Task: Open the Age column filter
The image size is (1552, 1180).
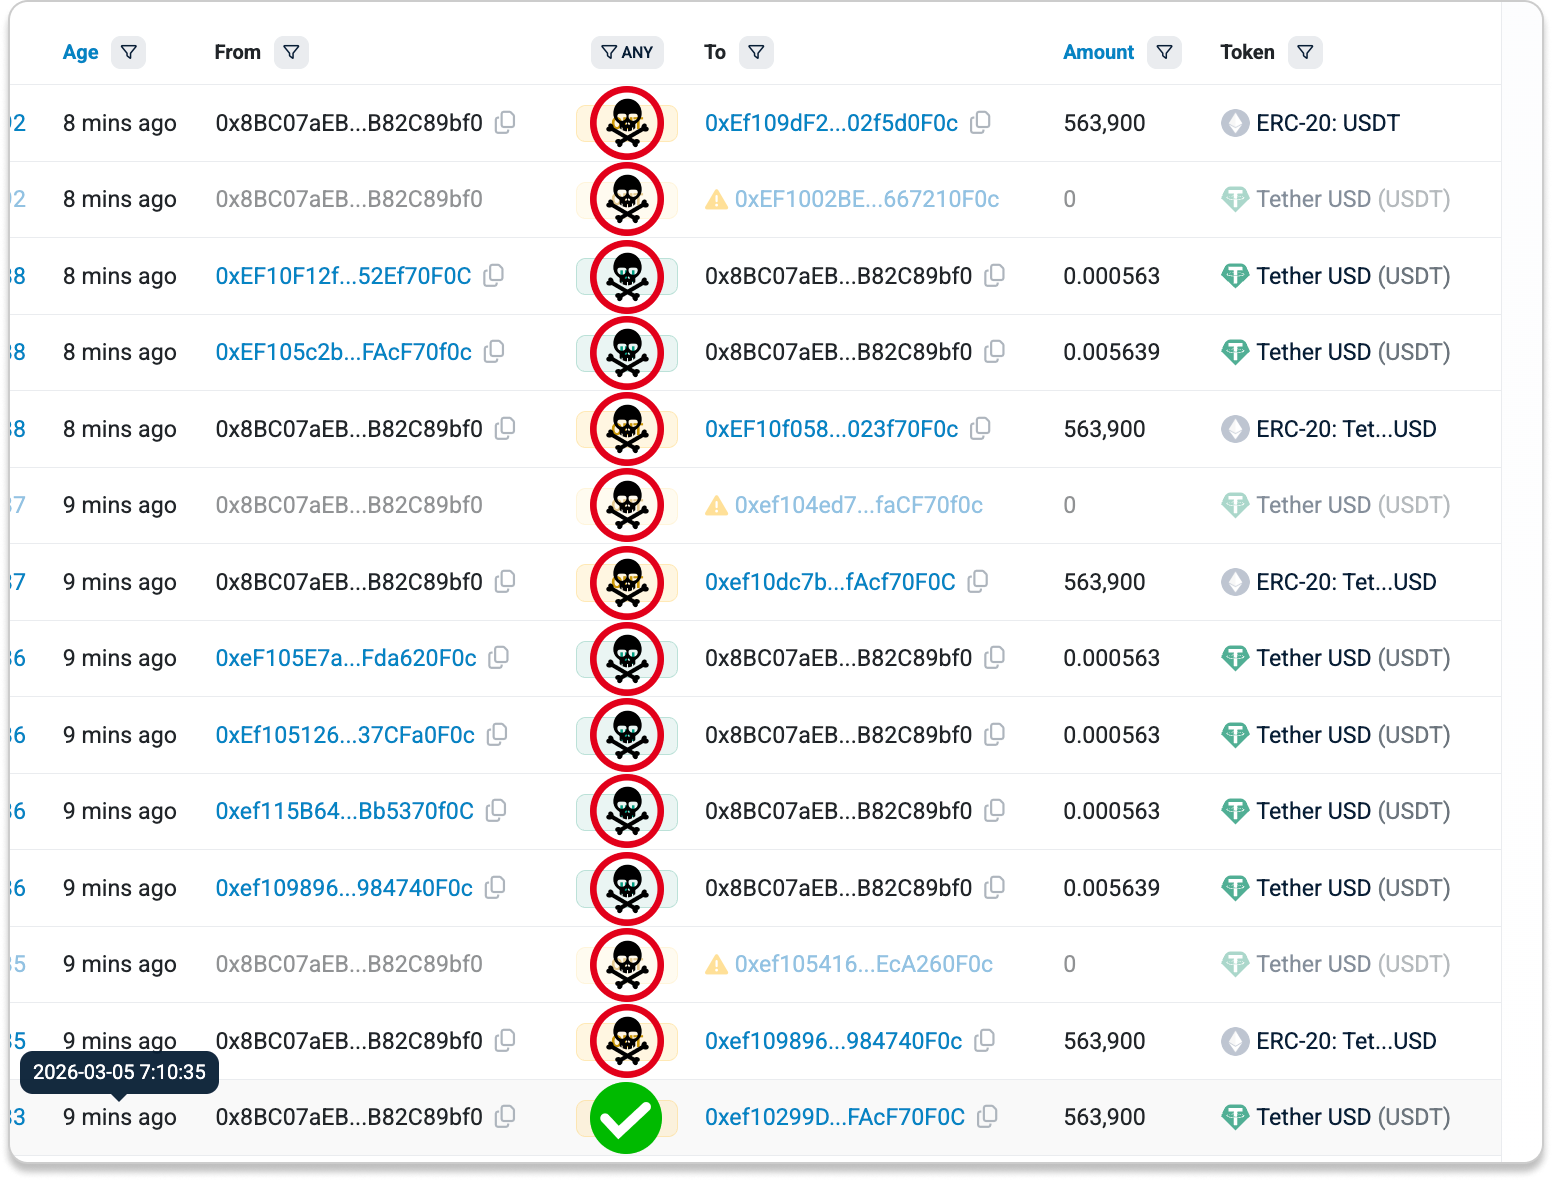Action: [x=129, y=52]
